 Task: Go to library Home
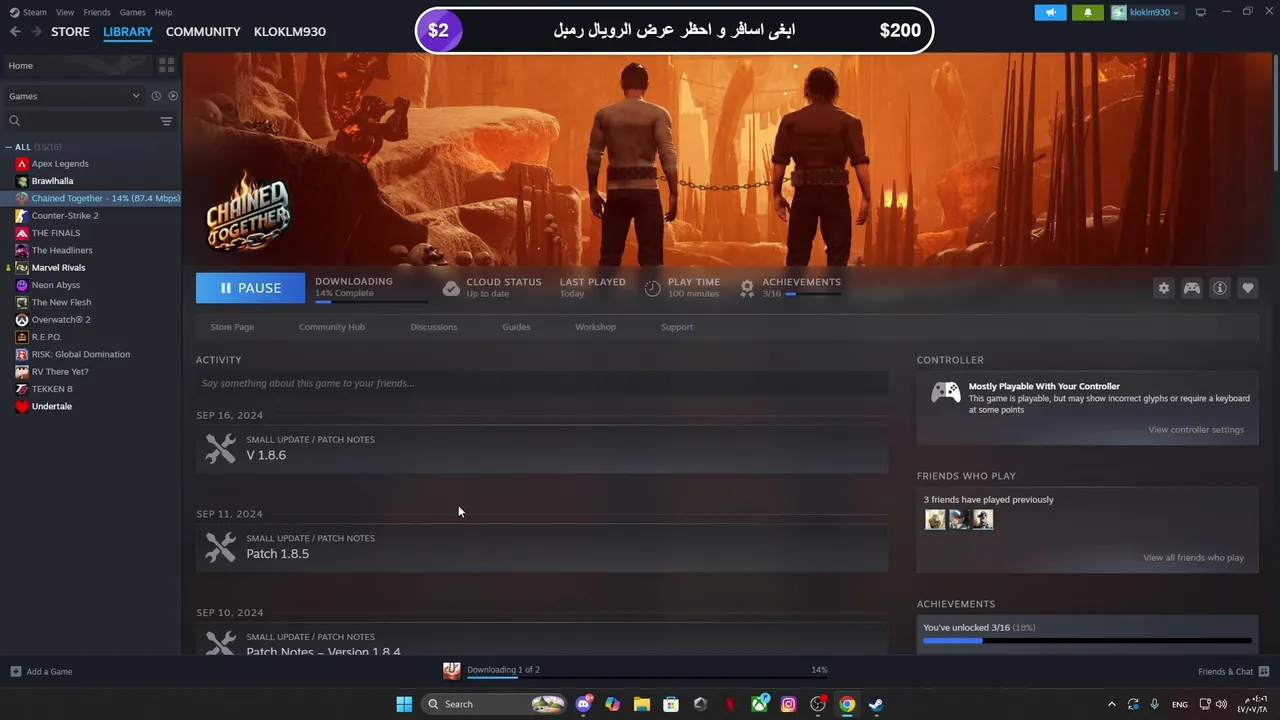[x=77, y=65]
